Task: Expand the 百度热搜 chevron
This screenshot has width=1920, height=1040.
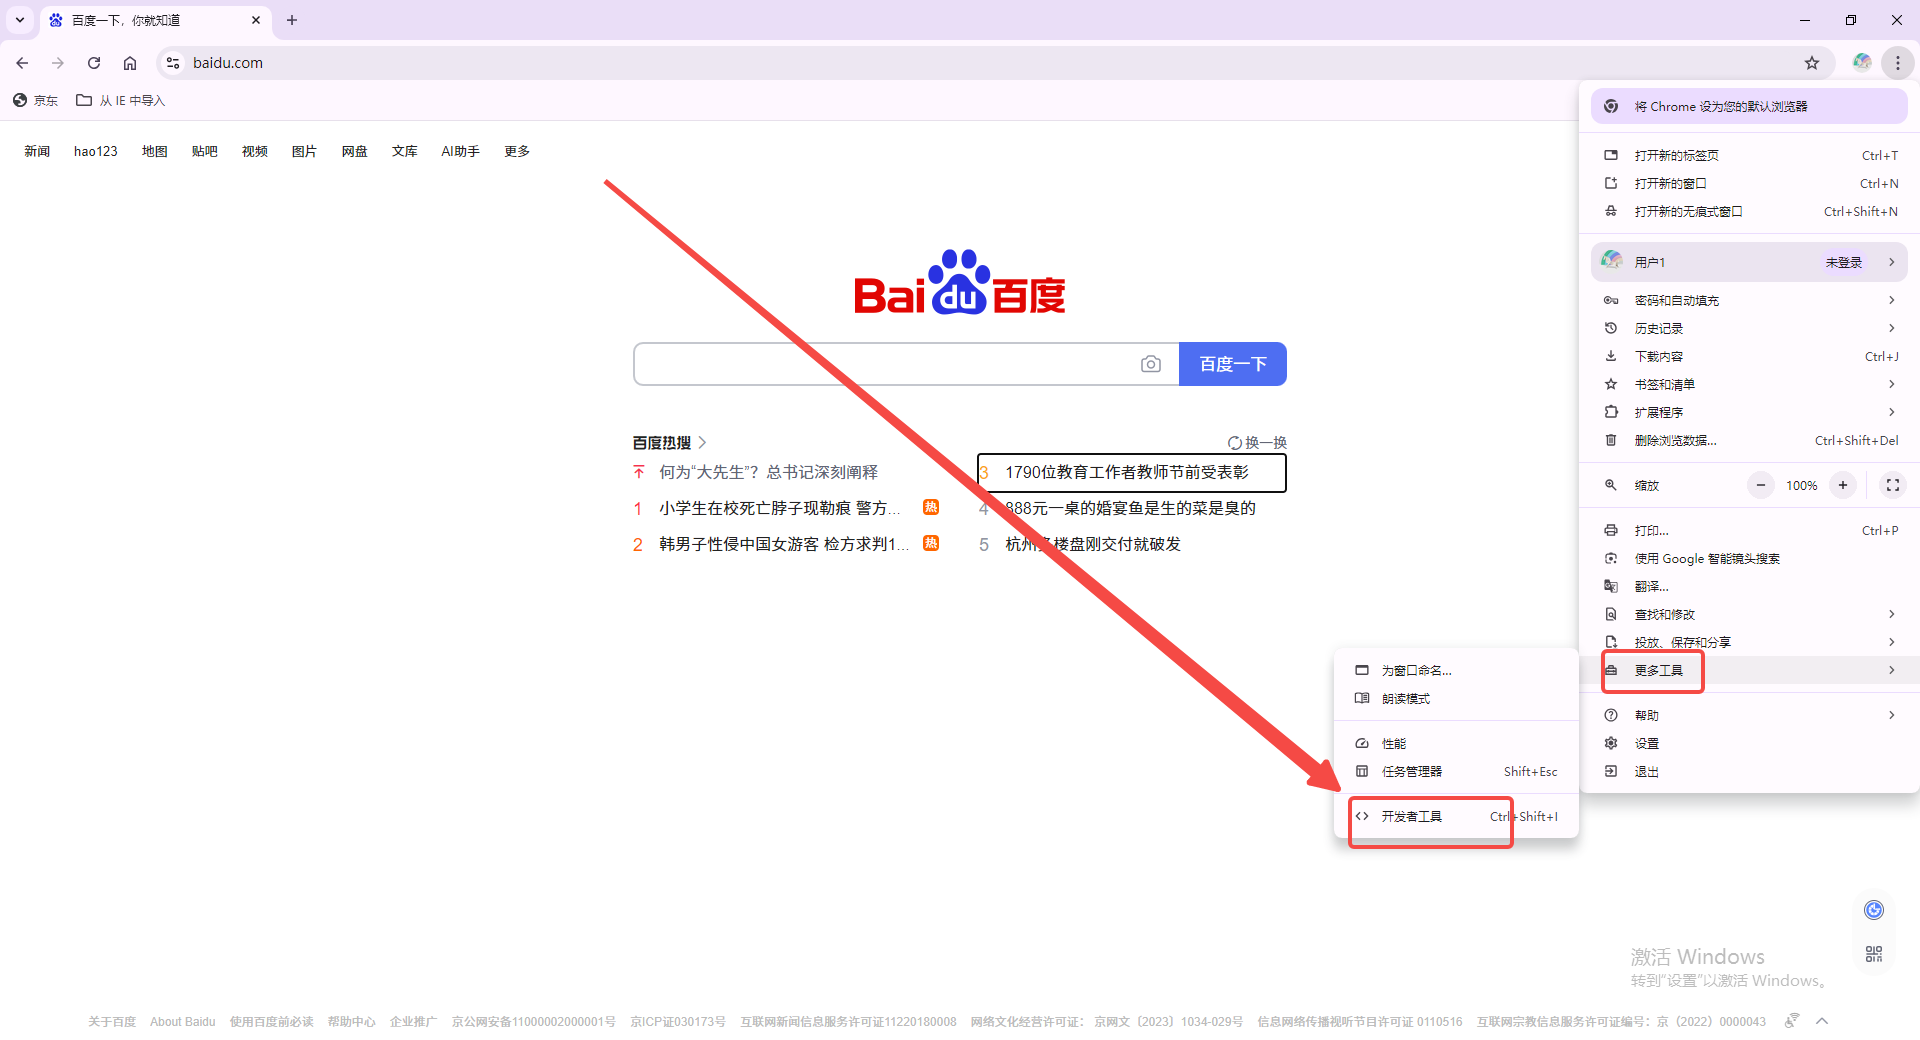Action: click(x=702, y=442)
